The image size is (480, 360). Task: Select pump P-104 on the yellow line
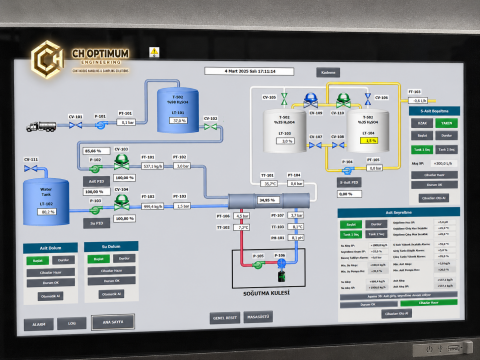click(348, 171)
